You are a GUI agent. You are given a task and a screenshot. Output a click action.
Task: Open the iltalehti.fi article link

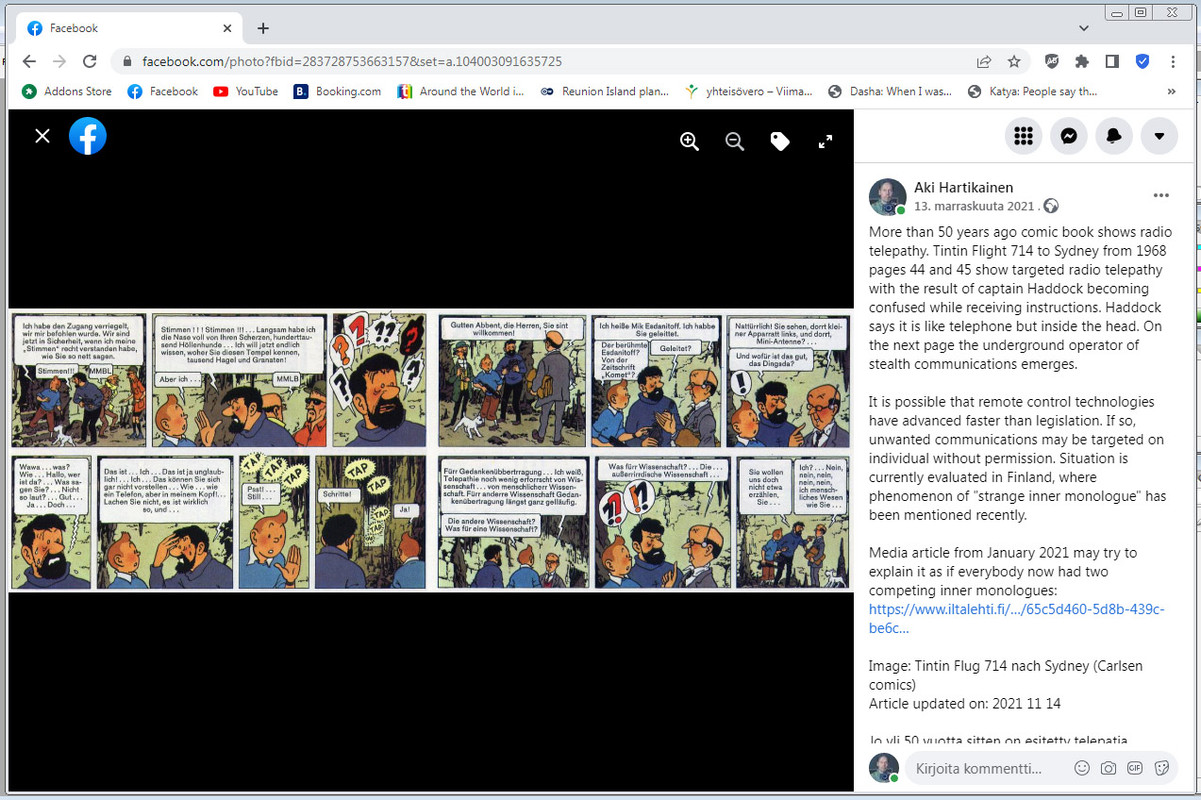[1017, 618]
